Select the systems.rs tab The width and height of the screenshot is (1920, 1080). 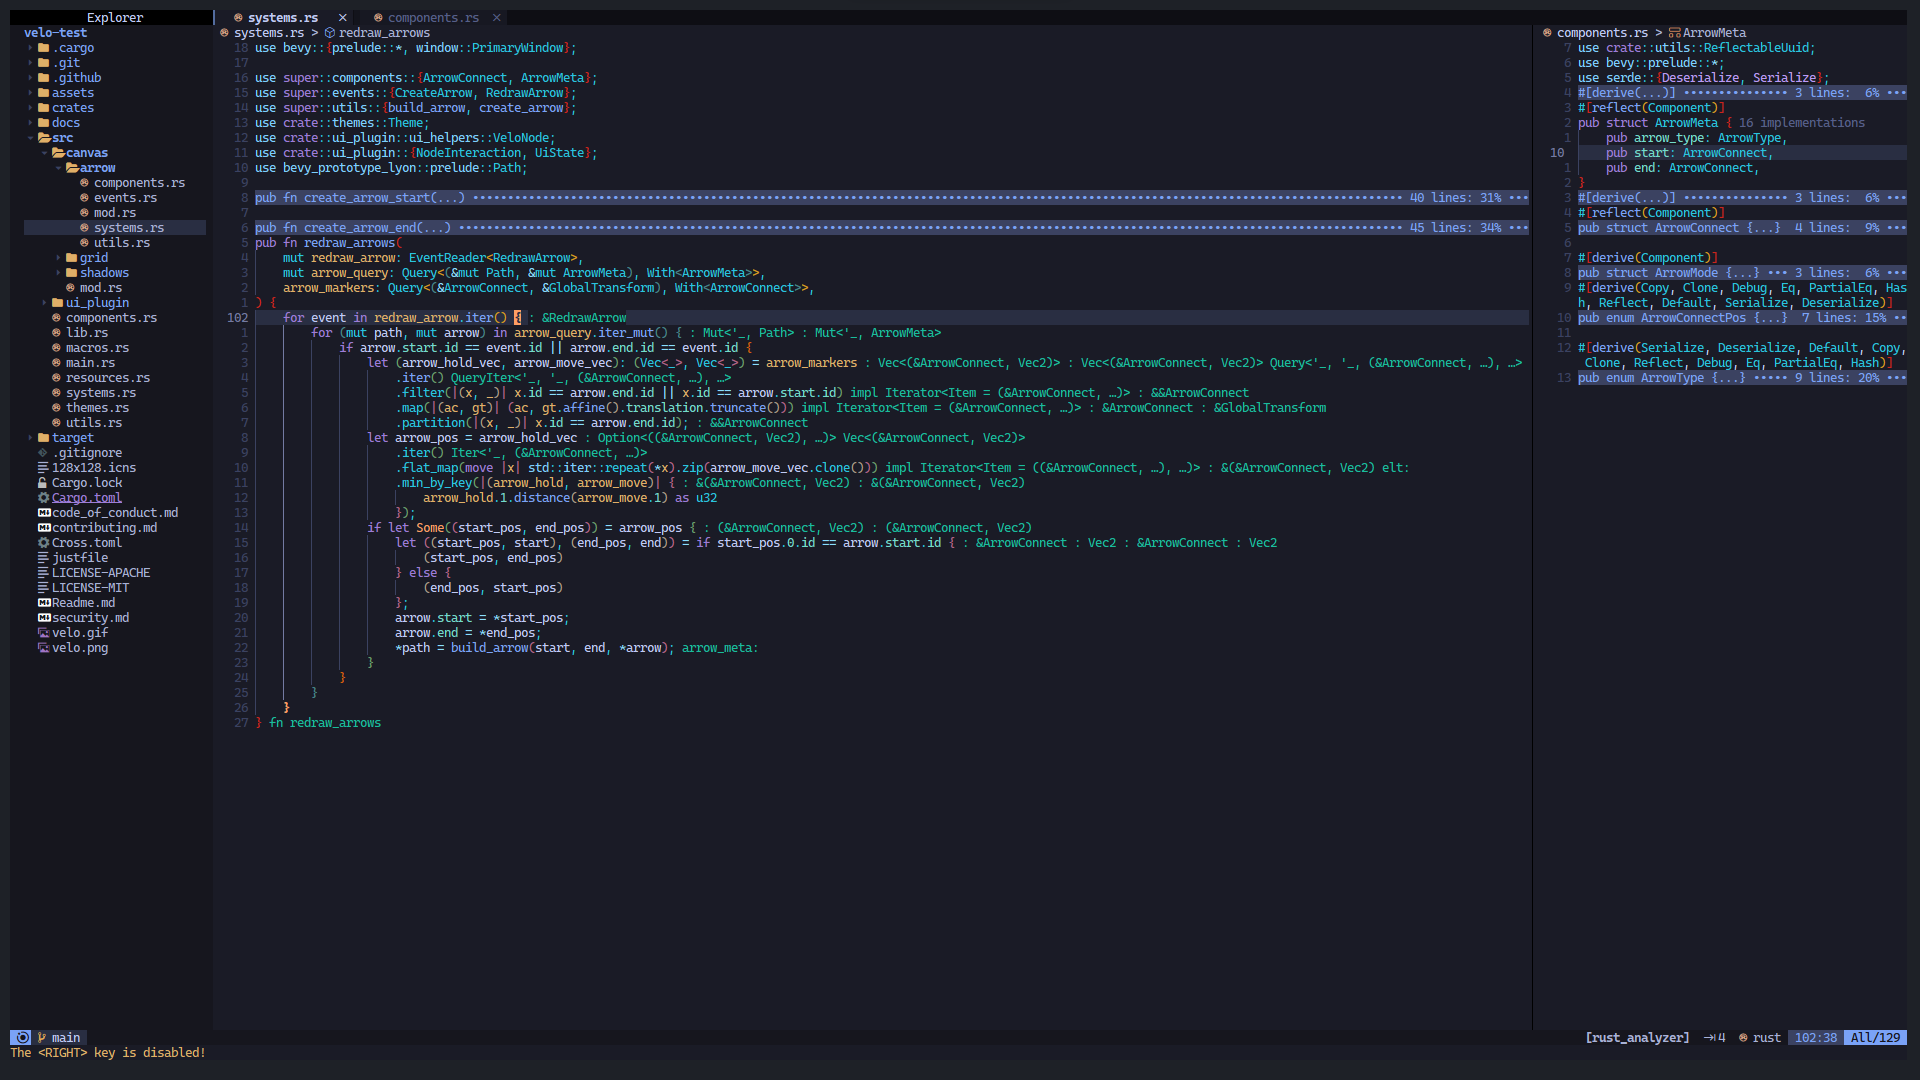click(x=283, y=17)
